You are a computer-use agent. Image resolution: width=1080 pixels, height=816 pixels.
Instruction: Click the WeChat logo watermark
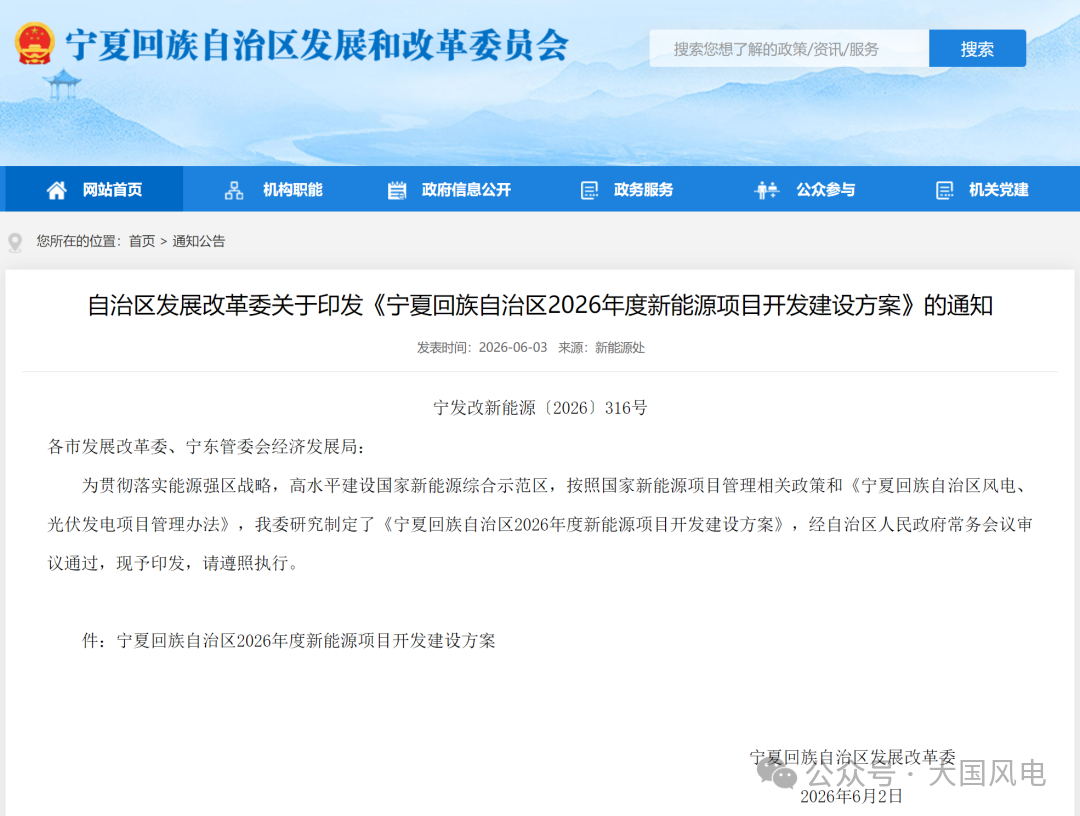click(x=777, y=773)
